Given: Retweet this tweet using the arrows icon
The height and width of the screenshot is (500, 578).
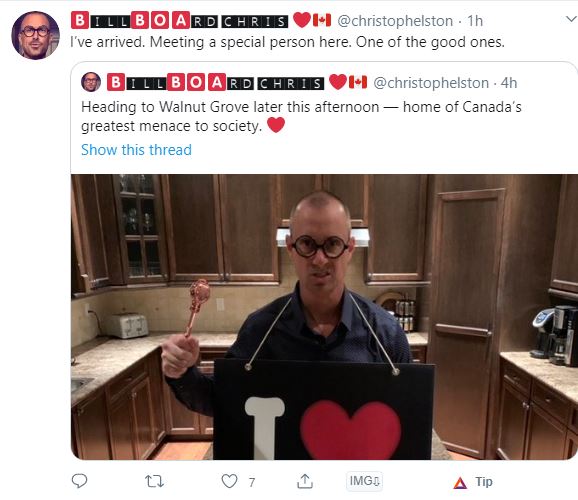Looking at the screenshot, I should pyautogui.click(x=154, y=481).
